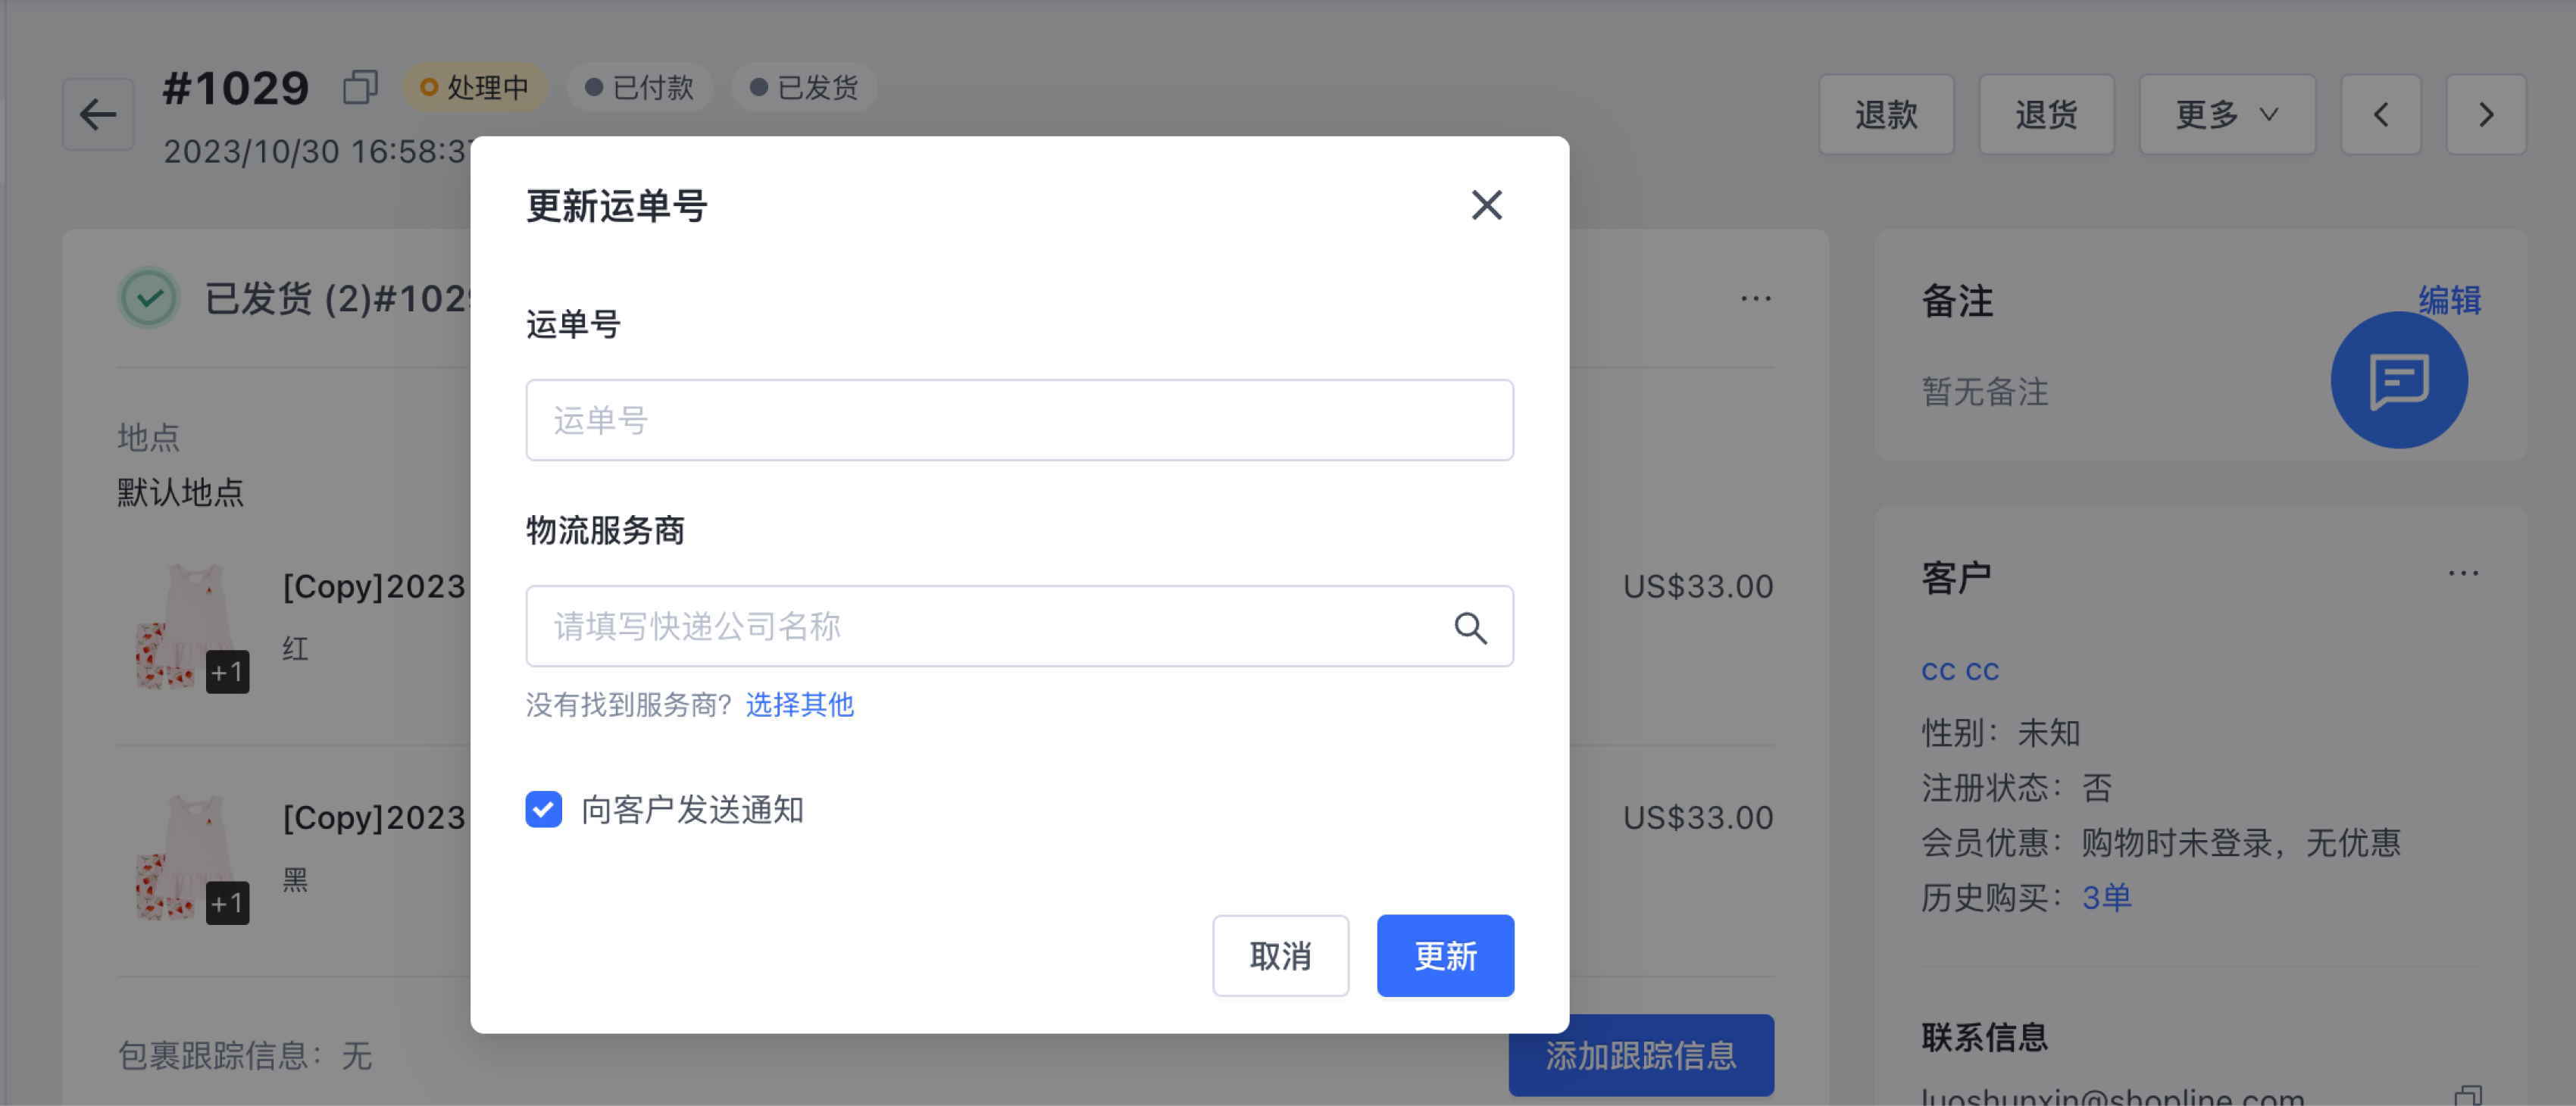Copy the contact email icon
Viewport: 2576px width, 1106px height.
tap(2467, 1096)
